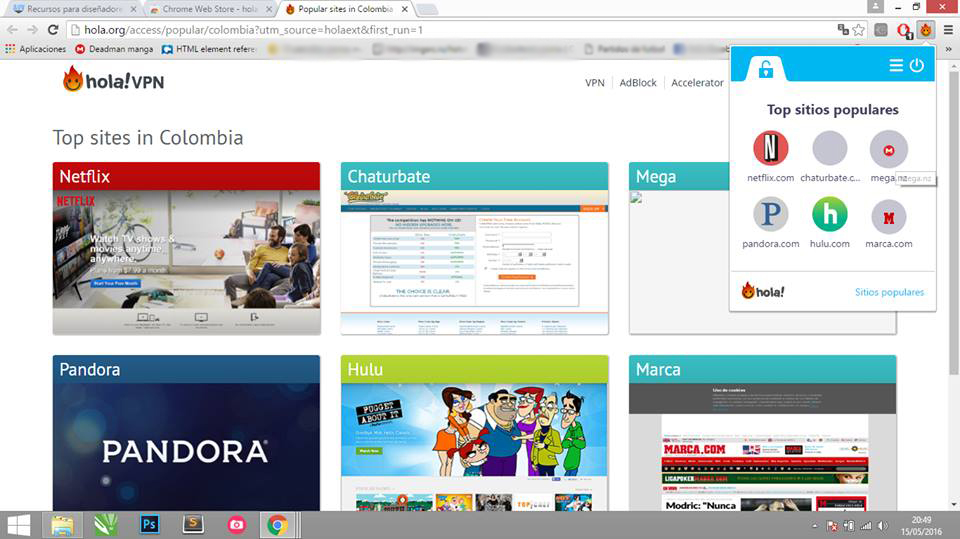
Task: Open the AdBlock navigation link
Action: (637, 83)
